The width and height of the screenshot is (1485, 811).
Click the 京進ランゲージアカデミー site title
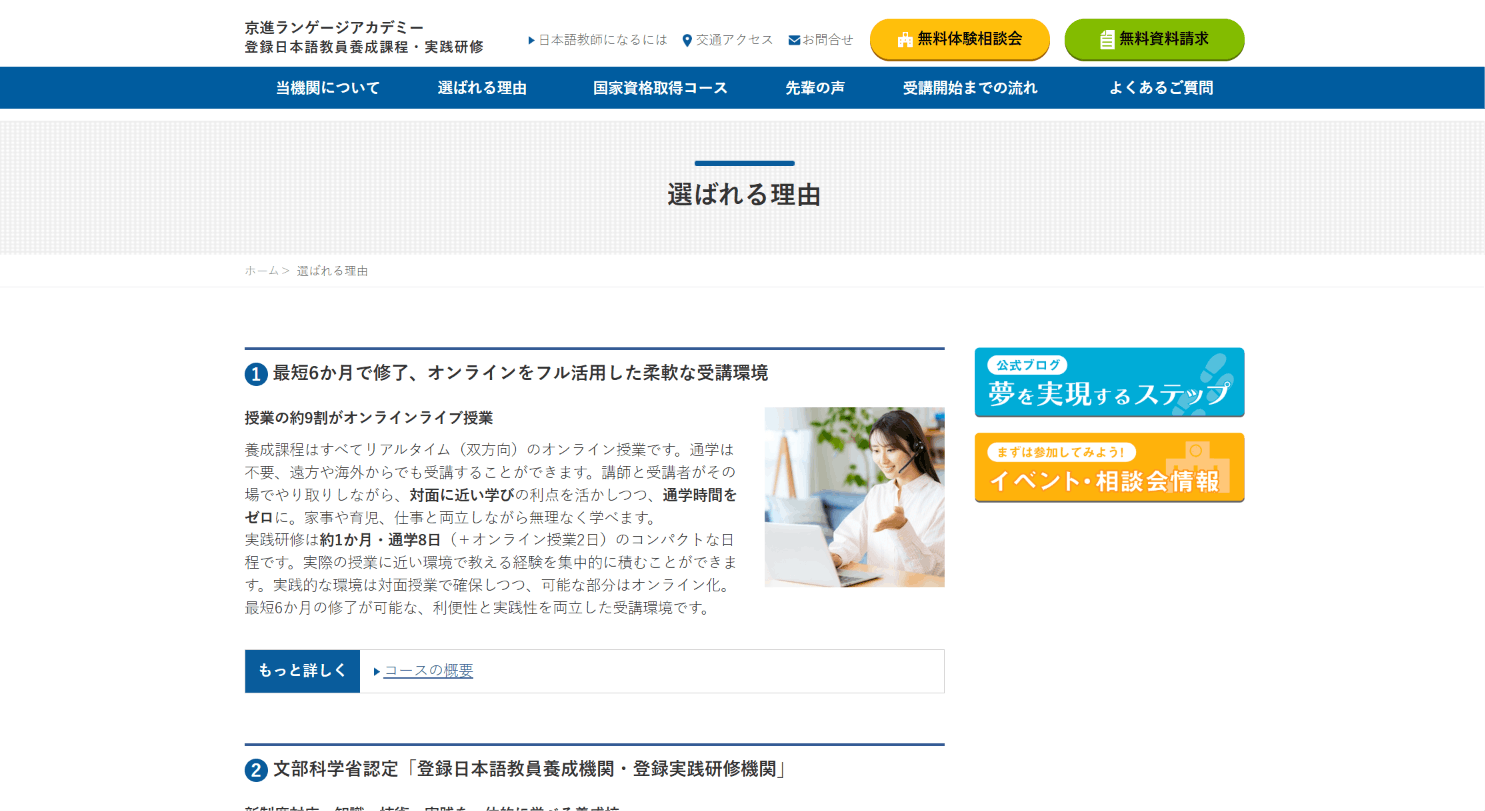(x=334, y=27)
